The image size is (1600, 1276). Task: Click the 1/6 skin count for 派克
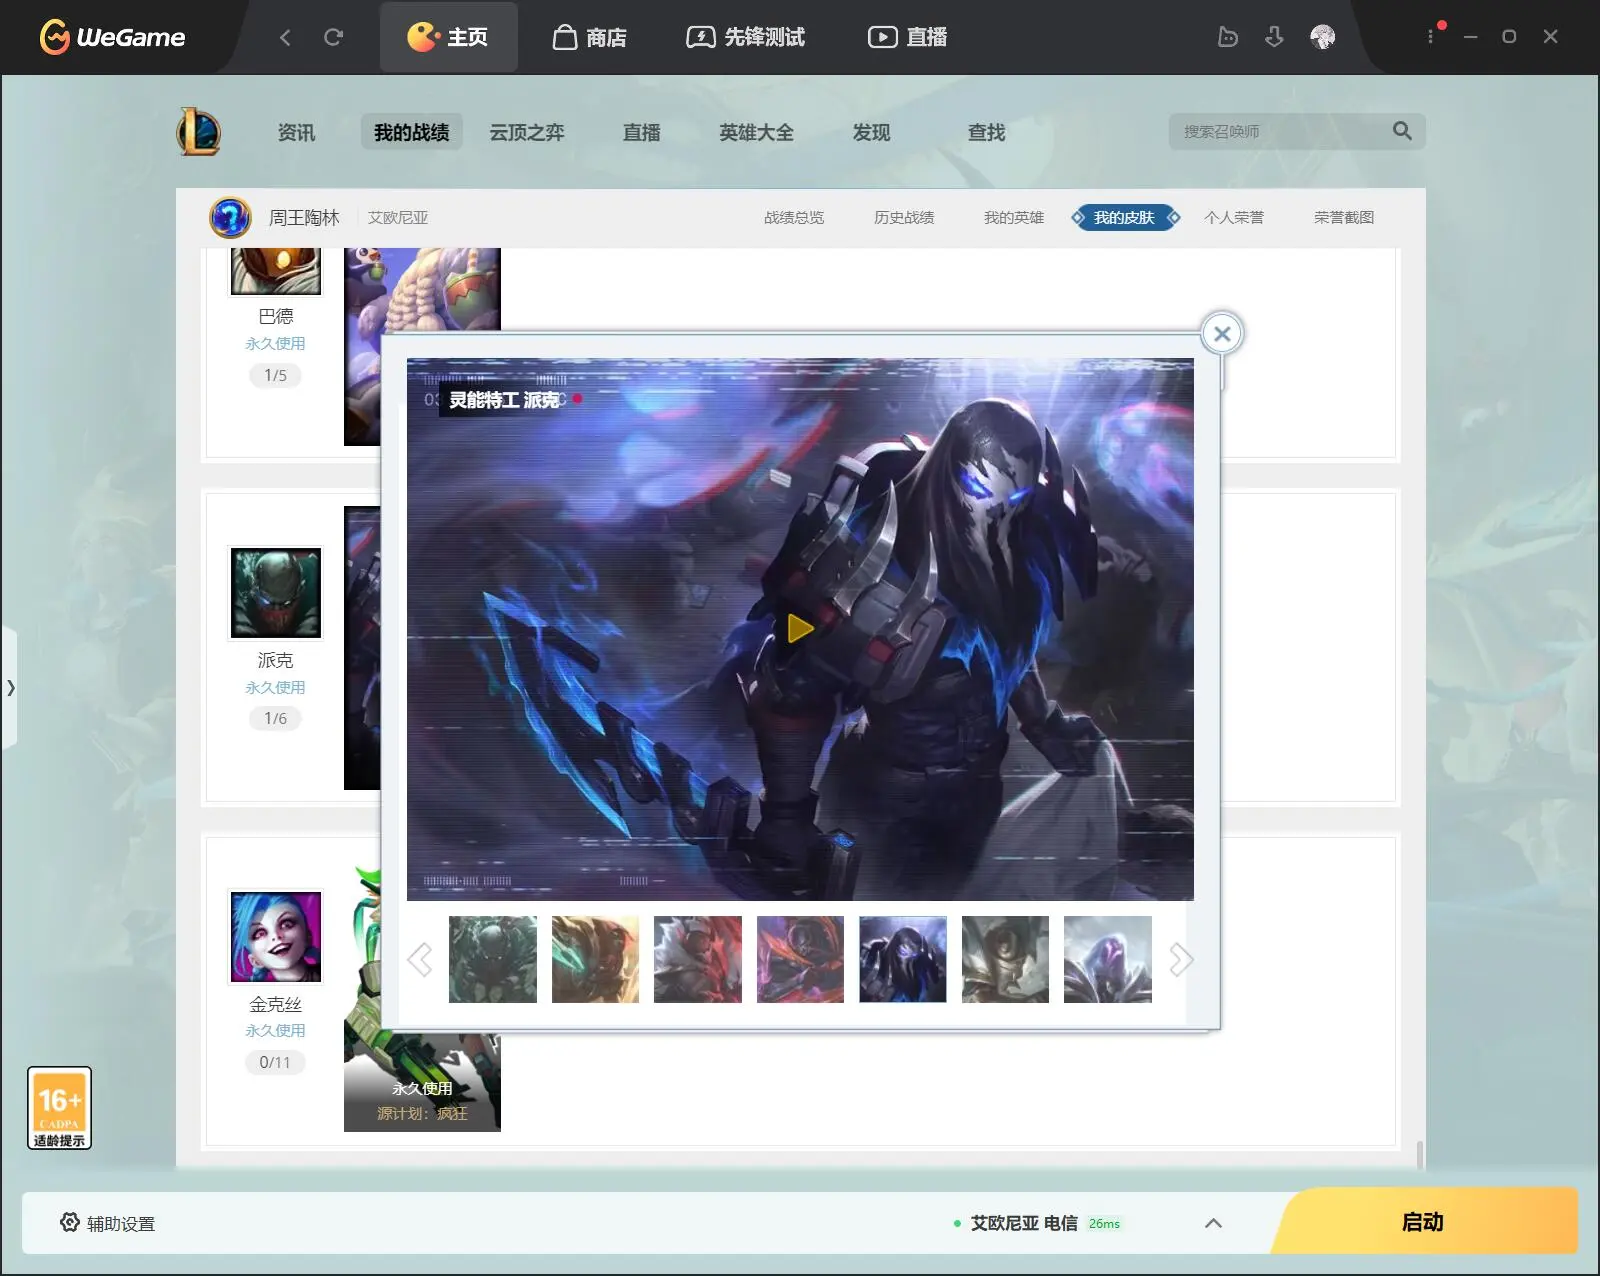pos(275,718)
